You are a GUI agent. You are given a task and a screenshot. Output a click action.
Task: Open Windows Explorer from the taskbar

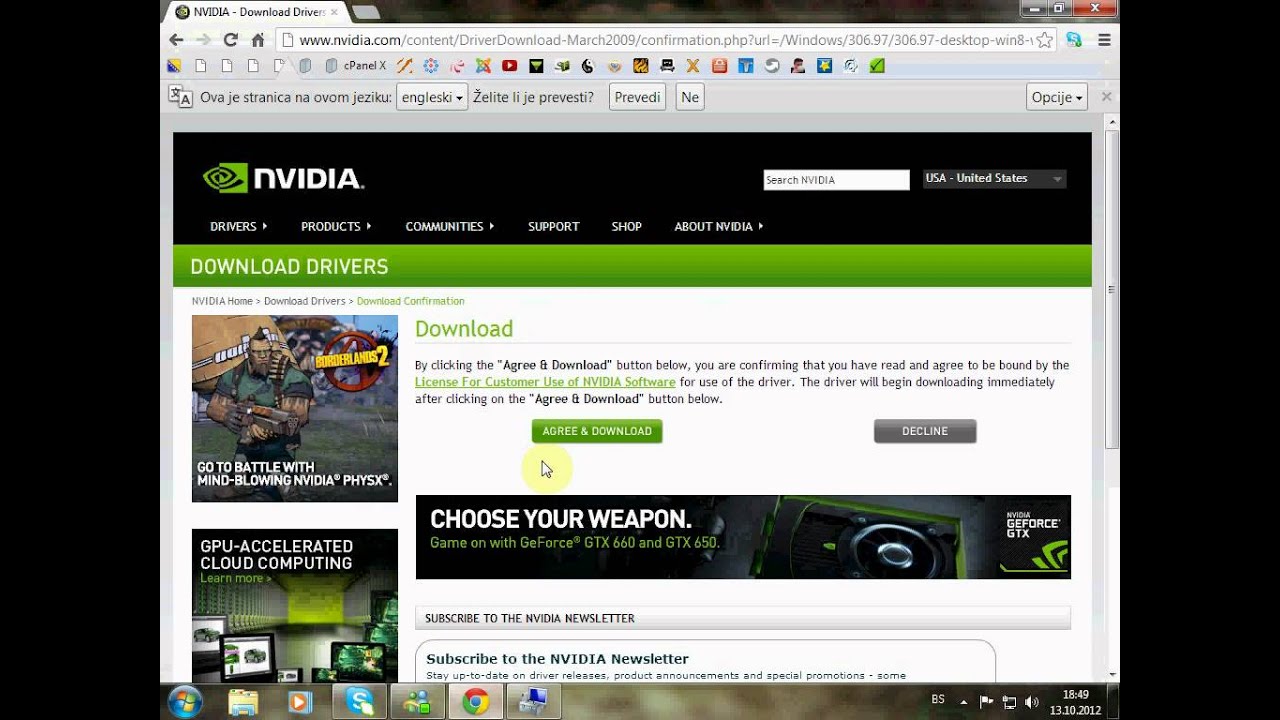(x=243, y=702)
